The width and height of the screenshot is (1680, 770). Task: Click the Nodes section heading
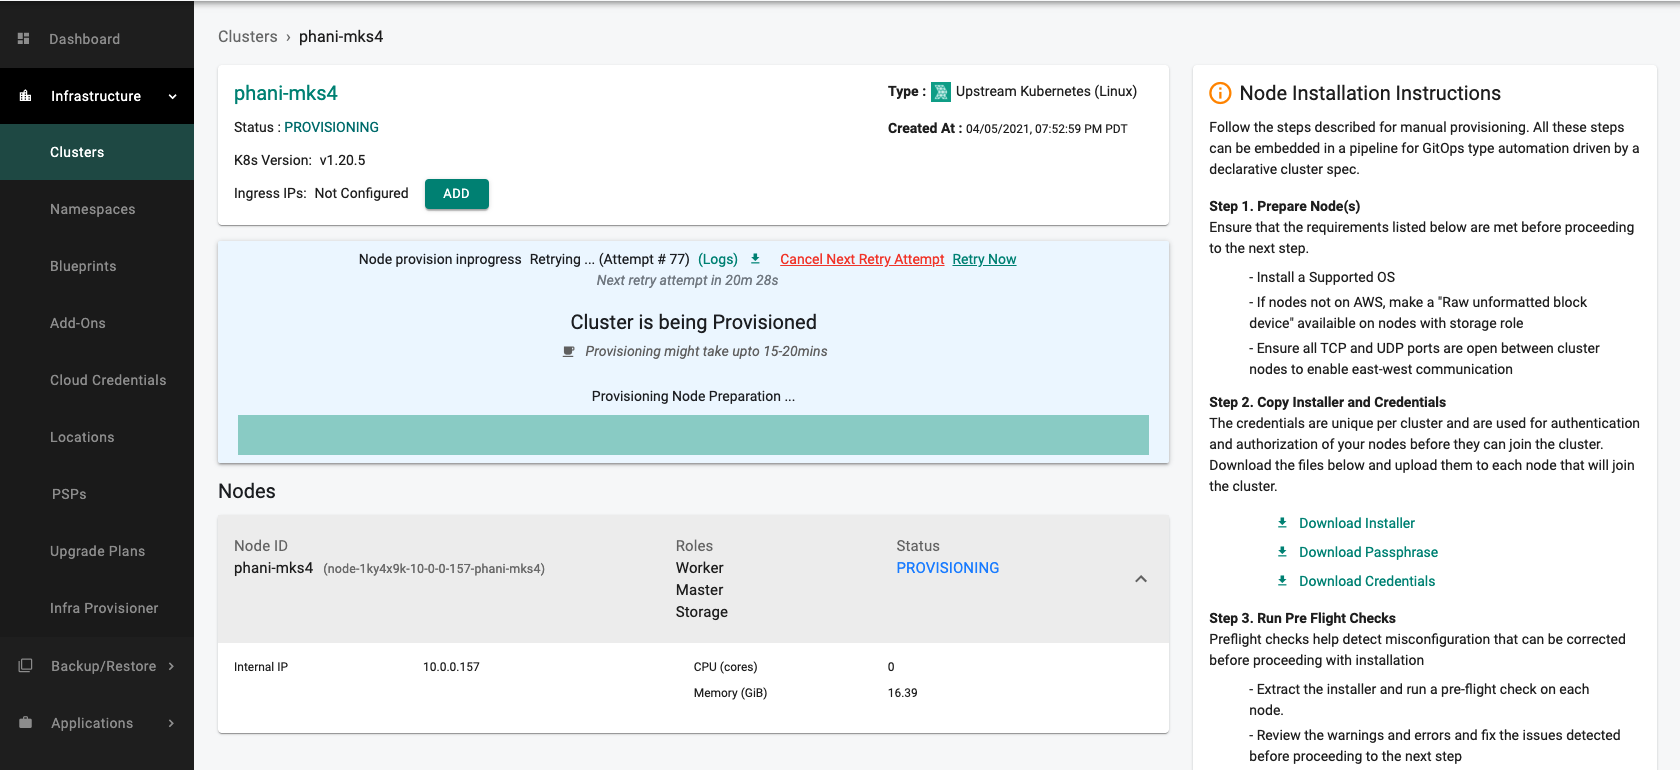247,491
